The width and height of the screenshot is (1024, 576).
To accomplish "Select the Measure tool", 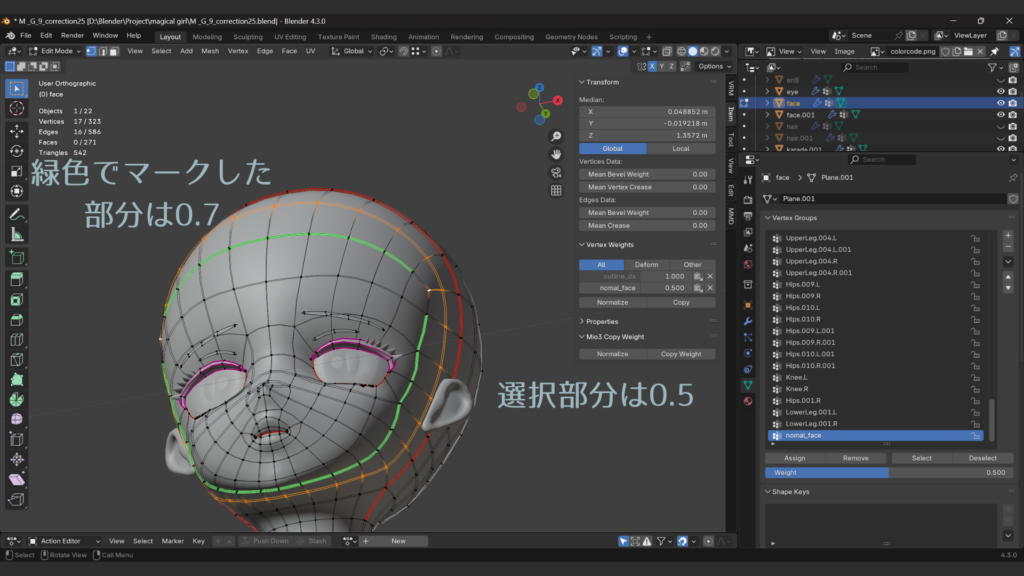I will point(17,235).
